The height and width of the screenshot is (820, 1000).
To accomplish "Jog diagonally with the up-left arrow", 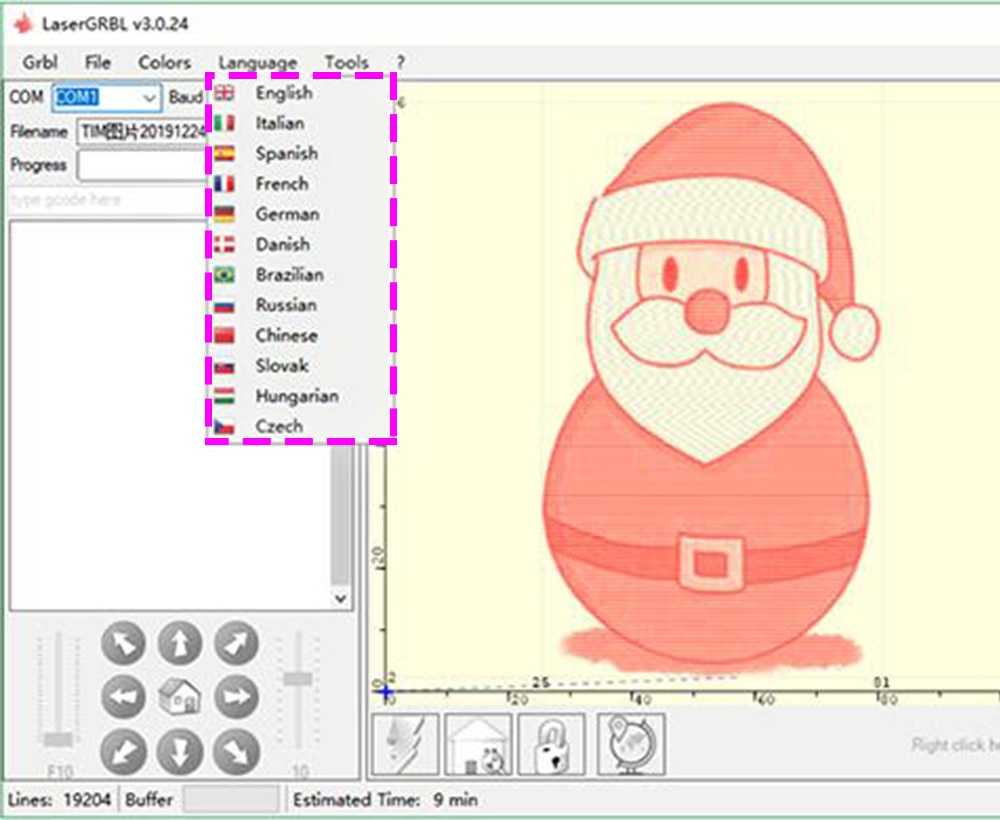I will [123, 643].
